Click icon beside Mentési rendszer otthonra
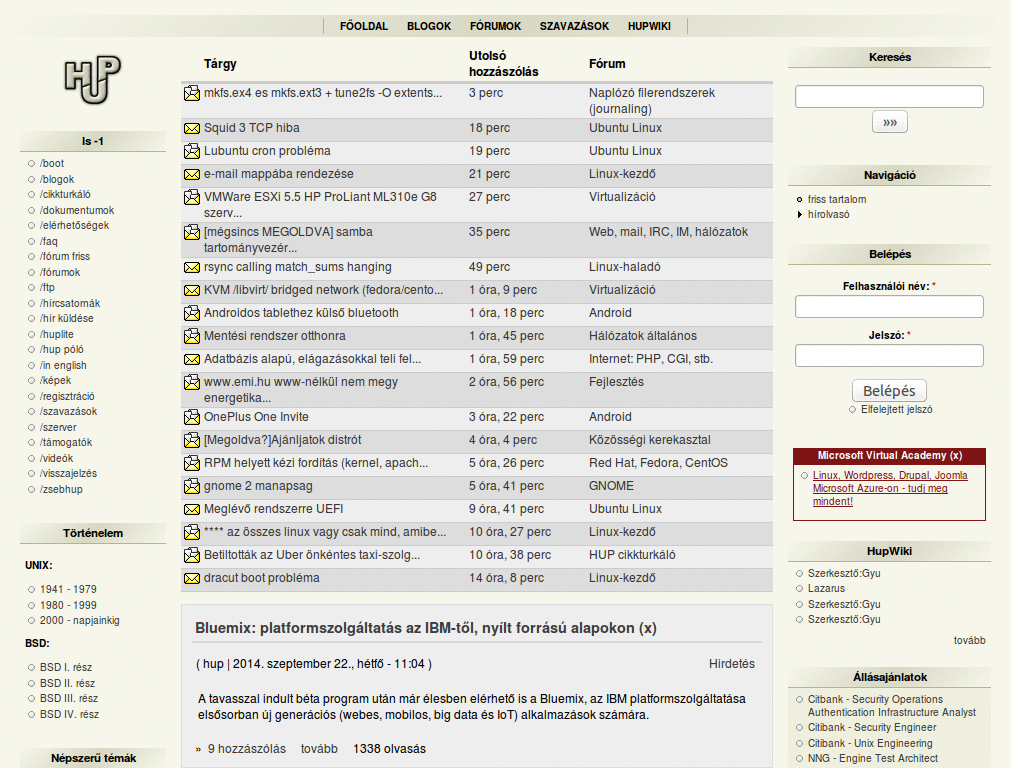 (x=192, y=336)
